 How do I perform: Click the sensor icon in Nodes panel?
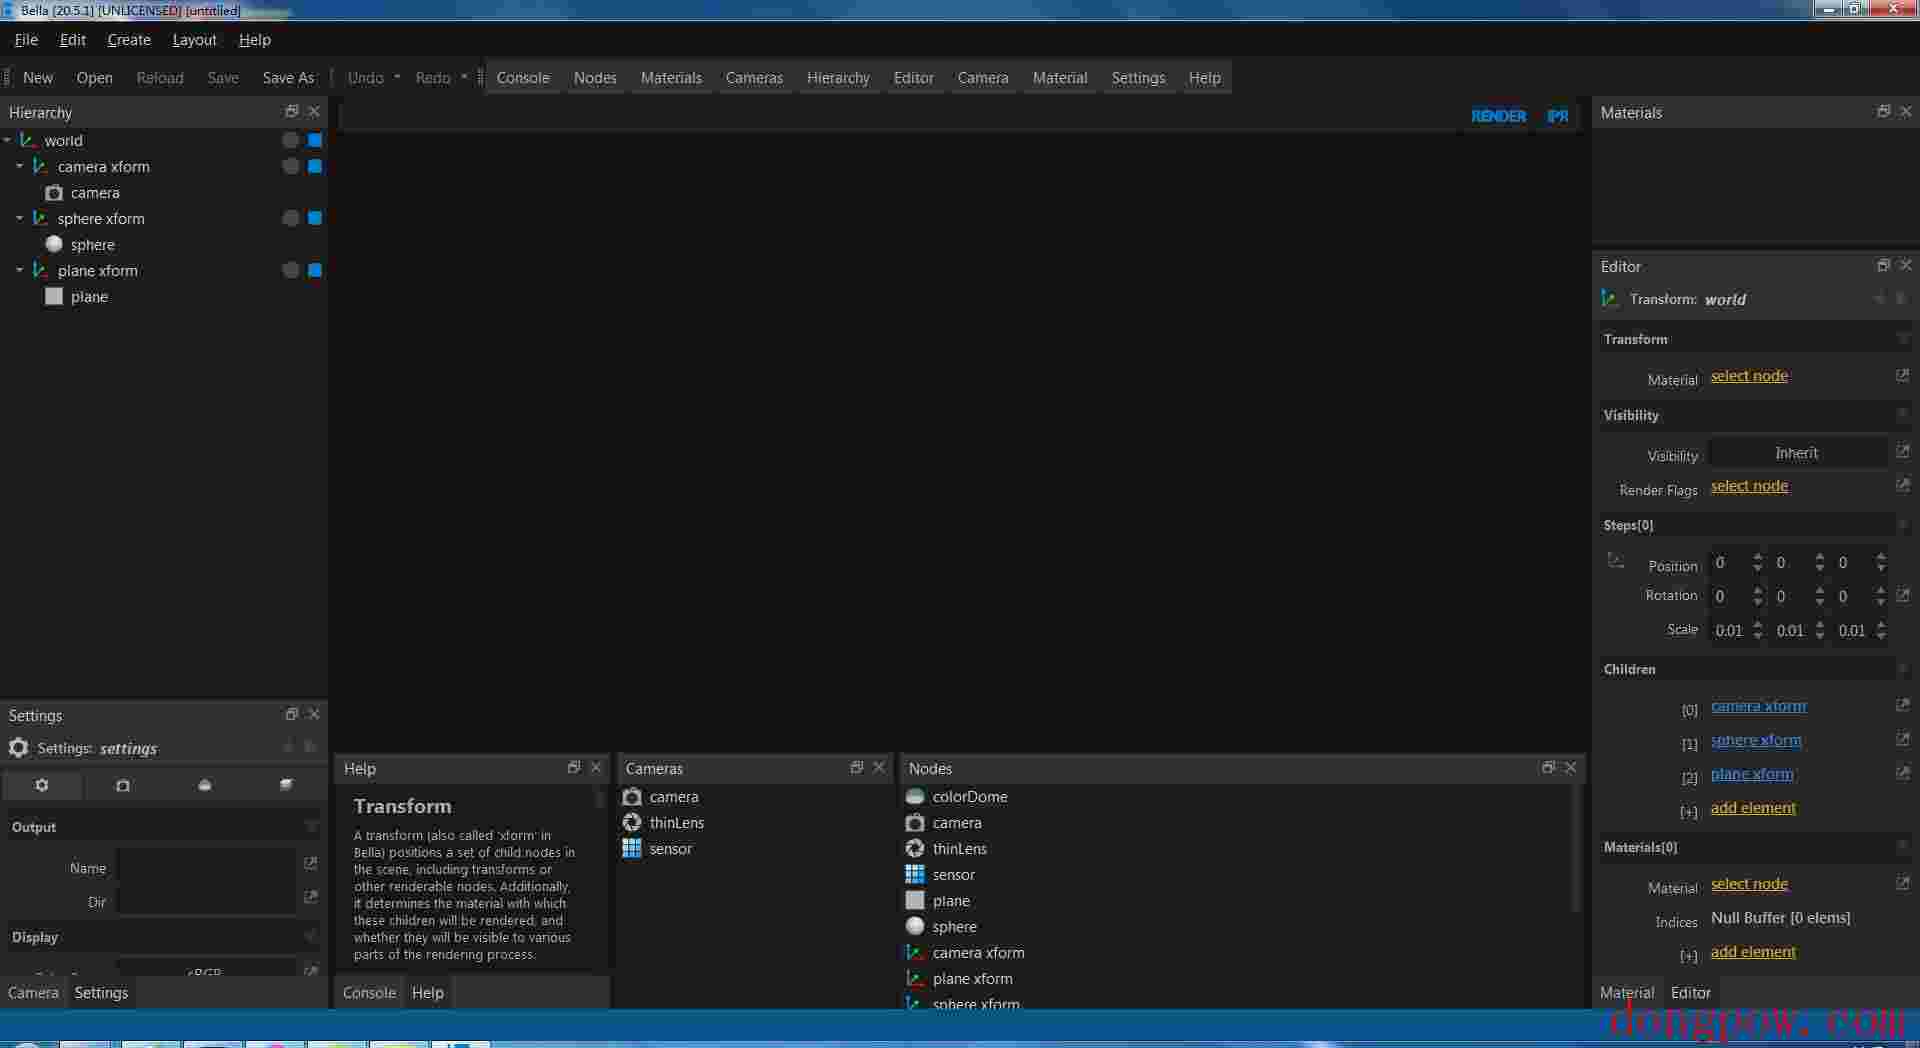pyautogui.click(x=915, y=875)
